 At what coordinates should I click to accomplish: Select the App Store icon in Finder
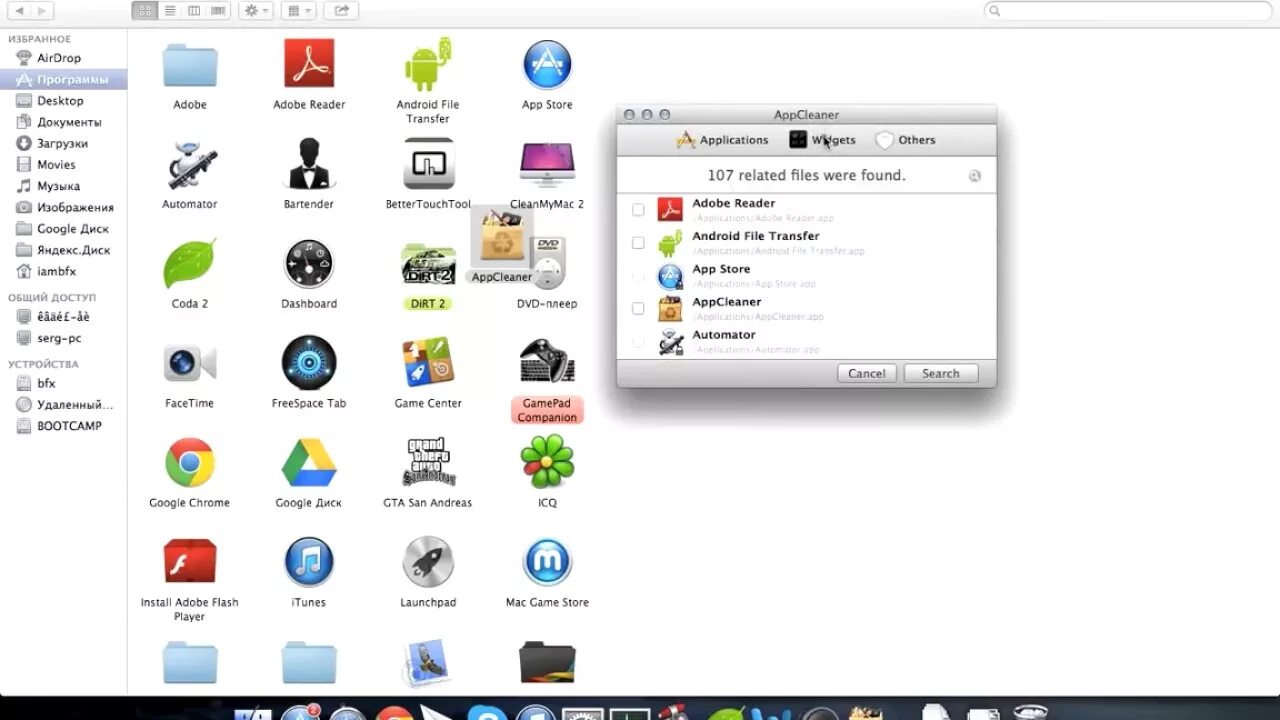tap(547, 64)
